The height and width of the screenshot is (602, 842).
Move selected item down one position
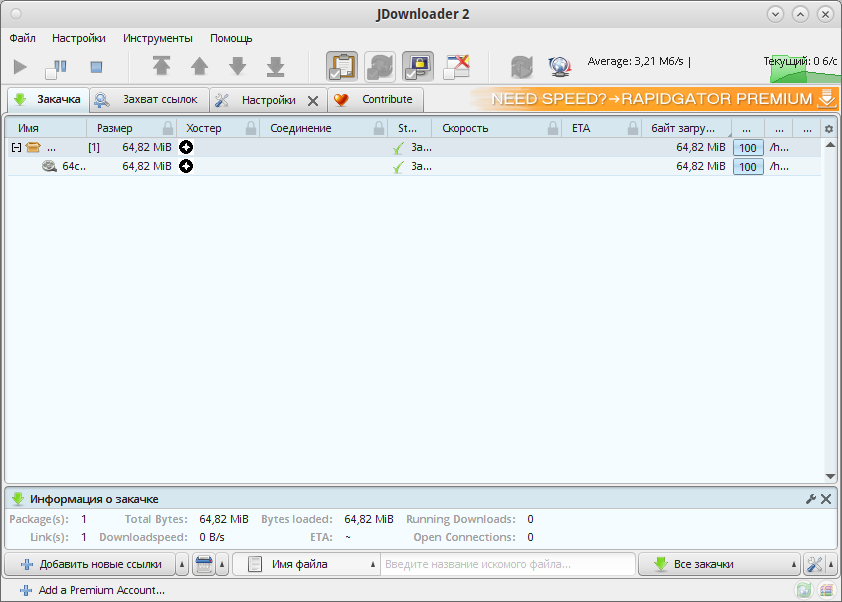point(237,67)
